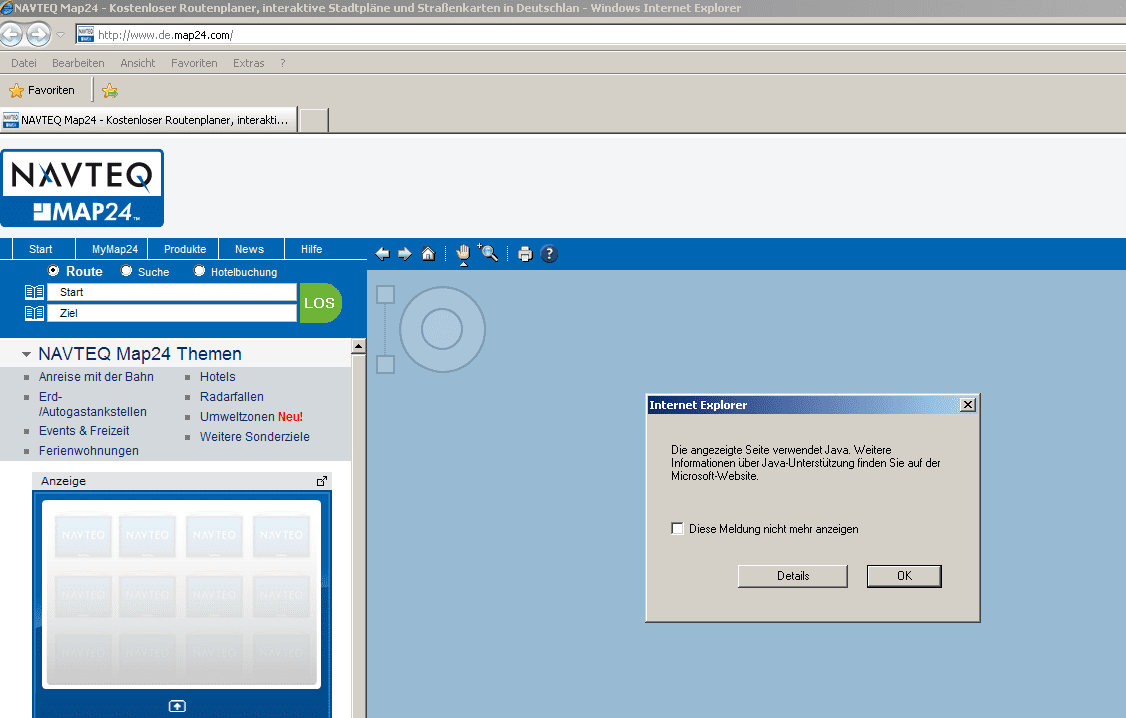Click the map compass navigation circle
Screen dimensions: 1126x718
pyautogui.click(x=442, y=330)
